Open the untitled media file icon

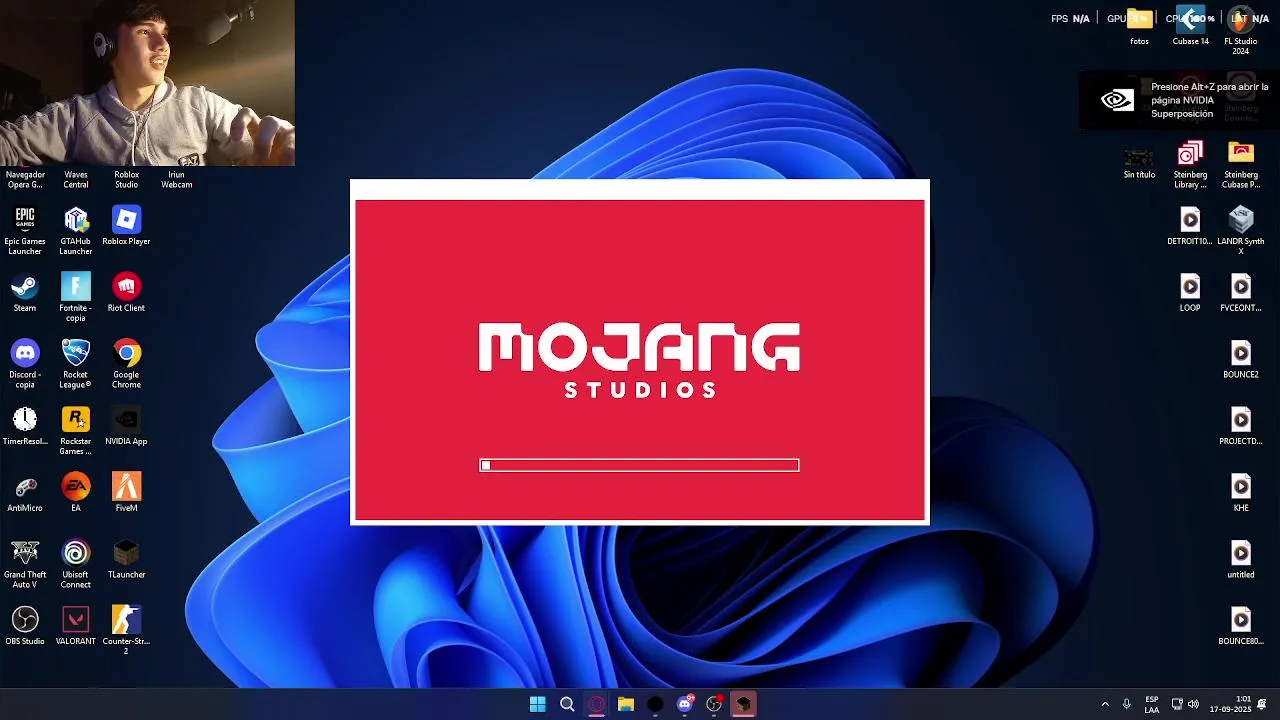point(1241,559)
